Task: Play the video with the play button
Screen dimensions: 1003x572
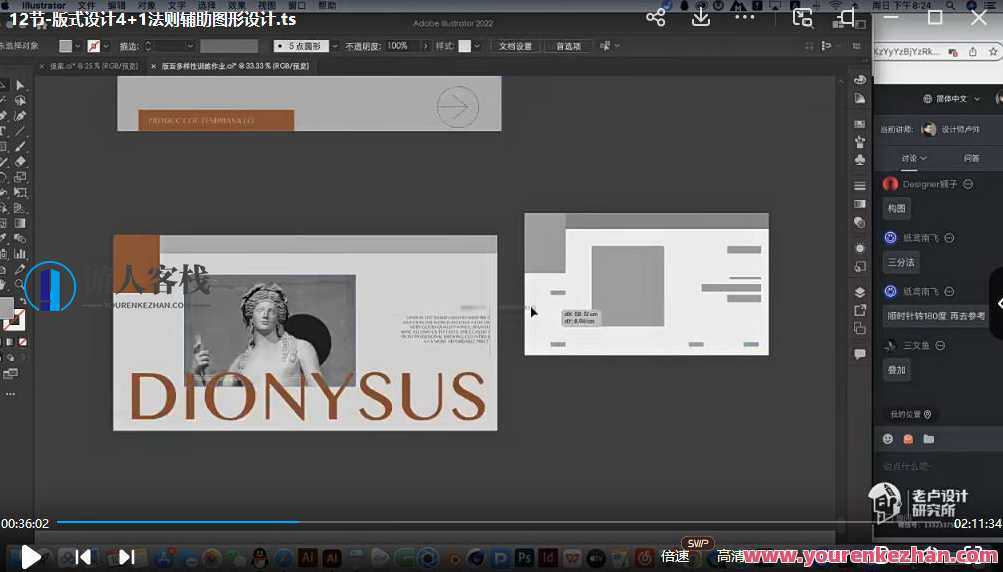Action: [x=31, y=556]
